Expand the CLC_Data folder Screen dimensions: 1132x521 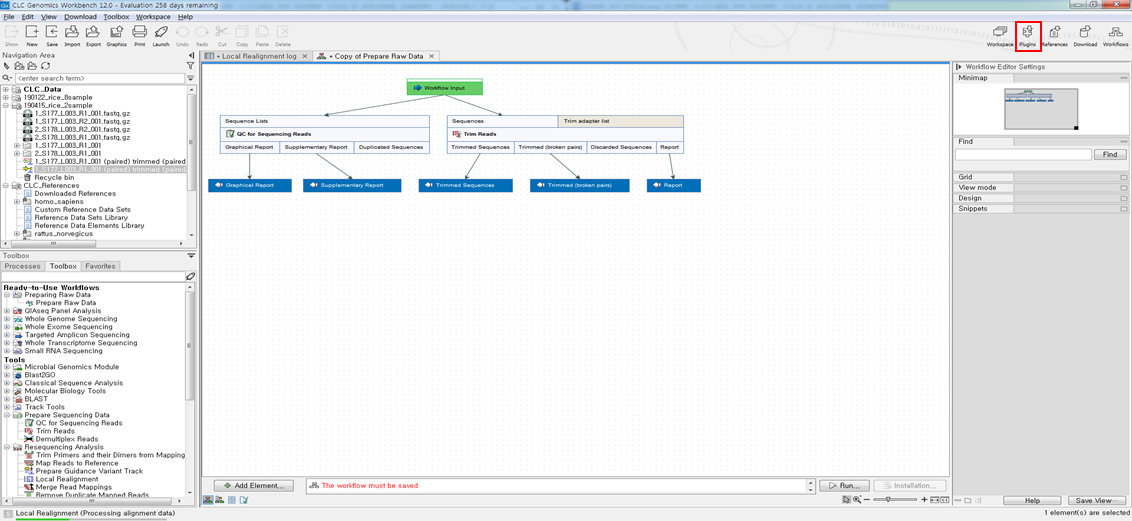[6, 89]
